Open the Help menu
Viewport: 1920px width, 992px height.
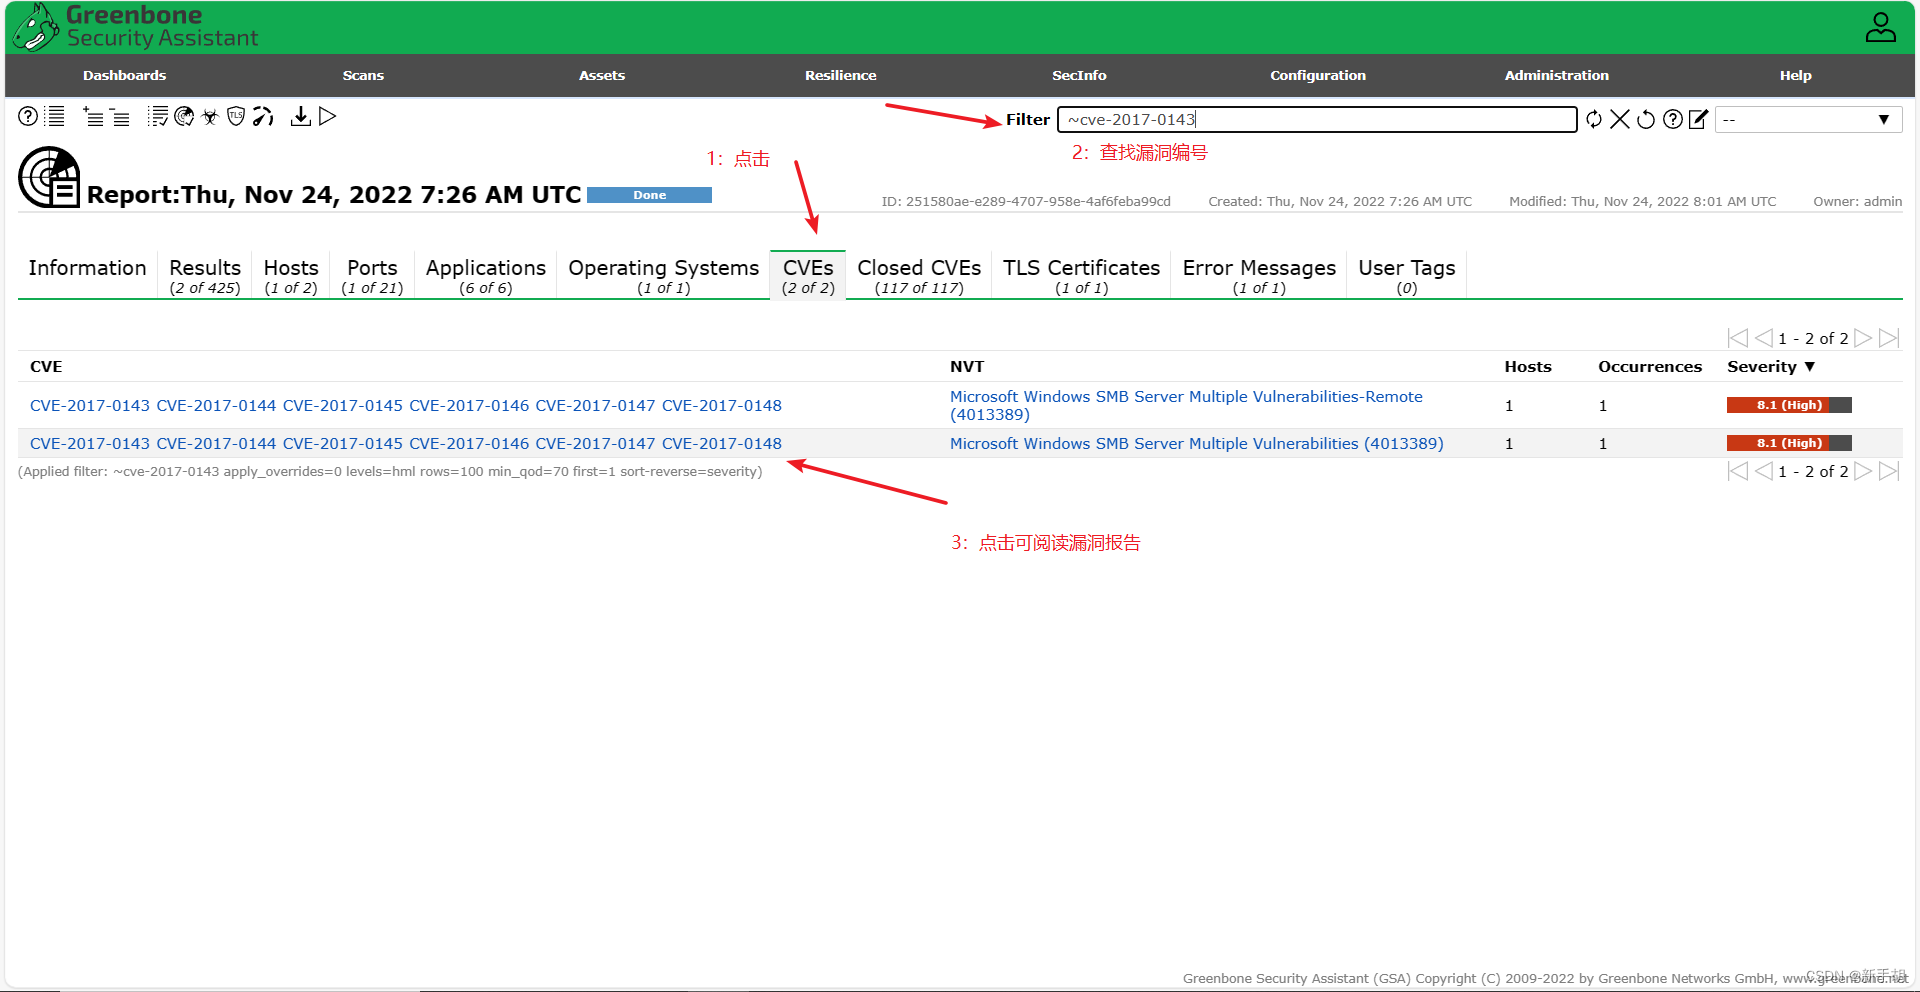(1795, 75)
